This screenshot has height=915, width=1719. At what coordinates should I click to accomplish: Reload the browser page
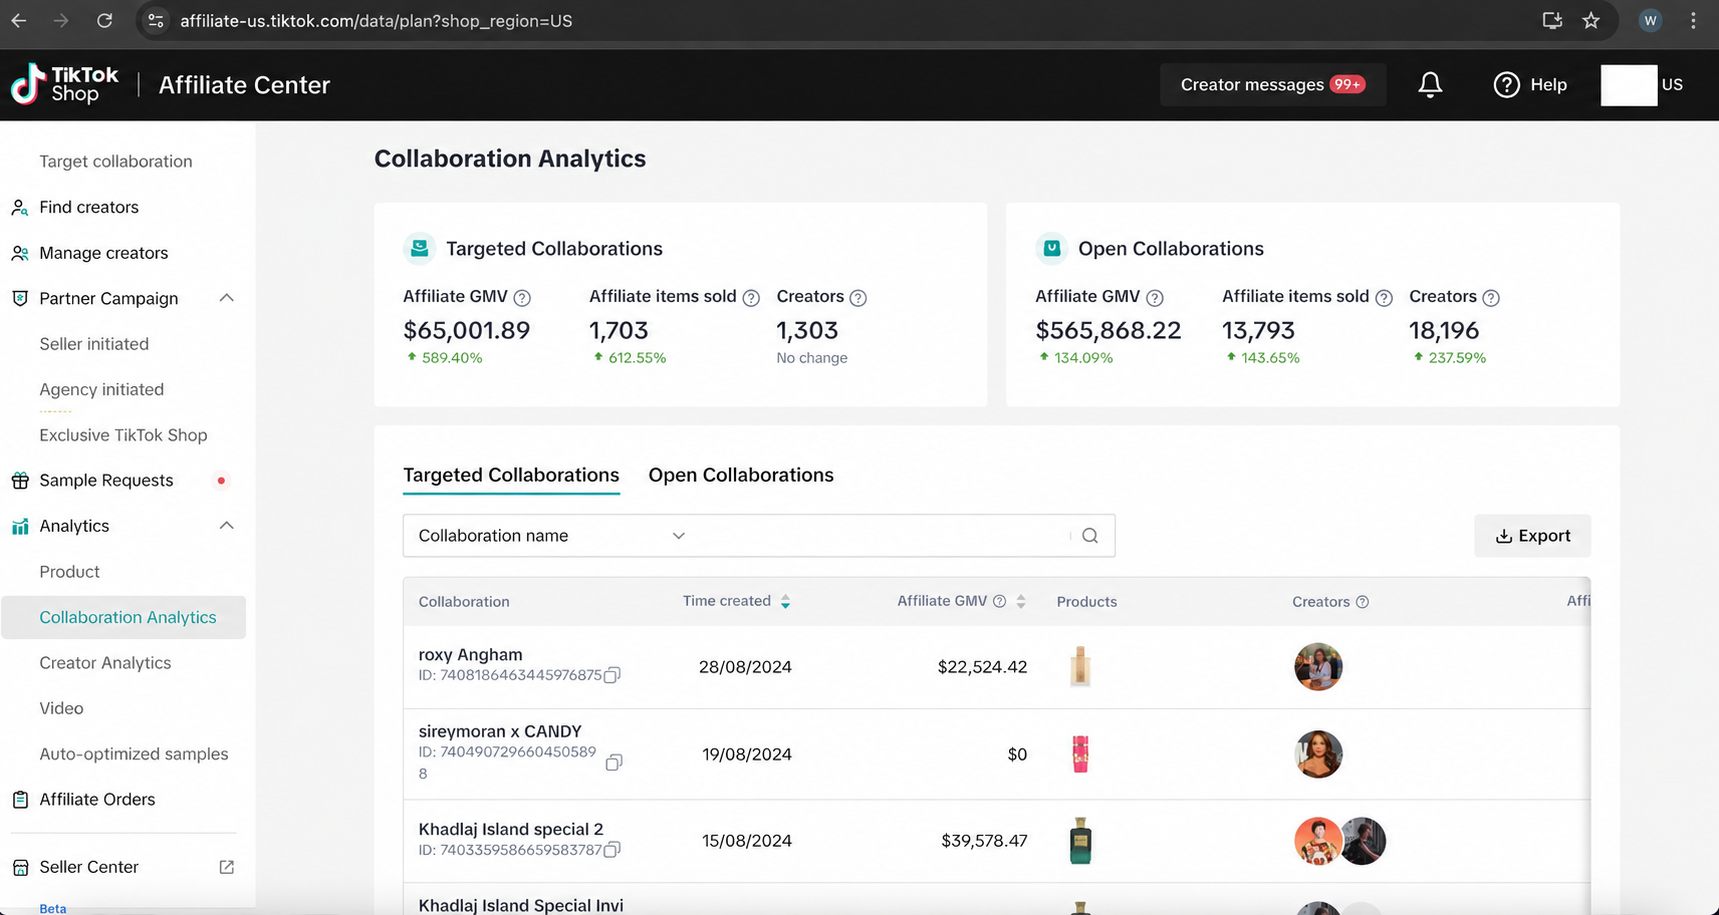click(104, 20)
